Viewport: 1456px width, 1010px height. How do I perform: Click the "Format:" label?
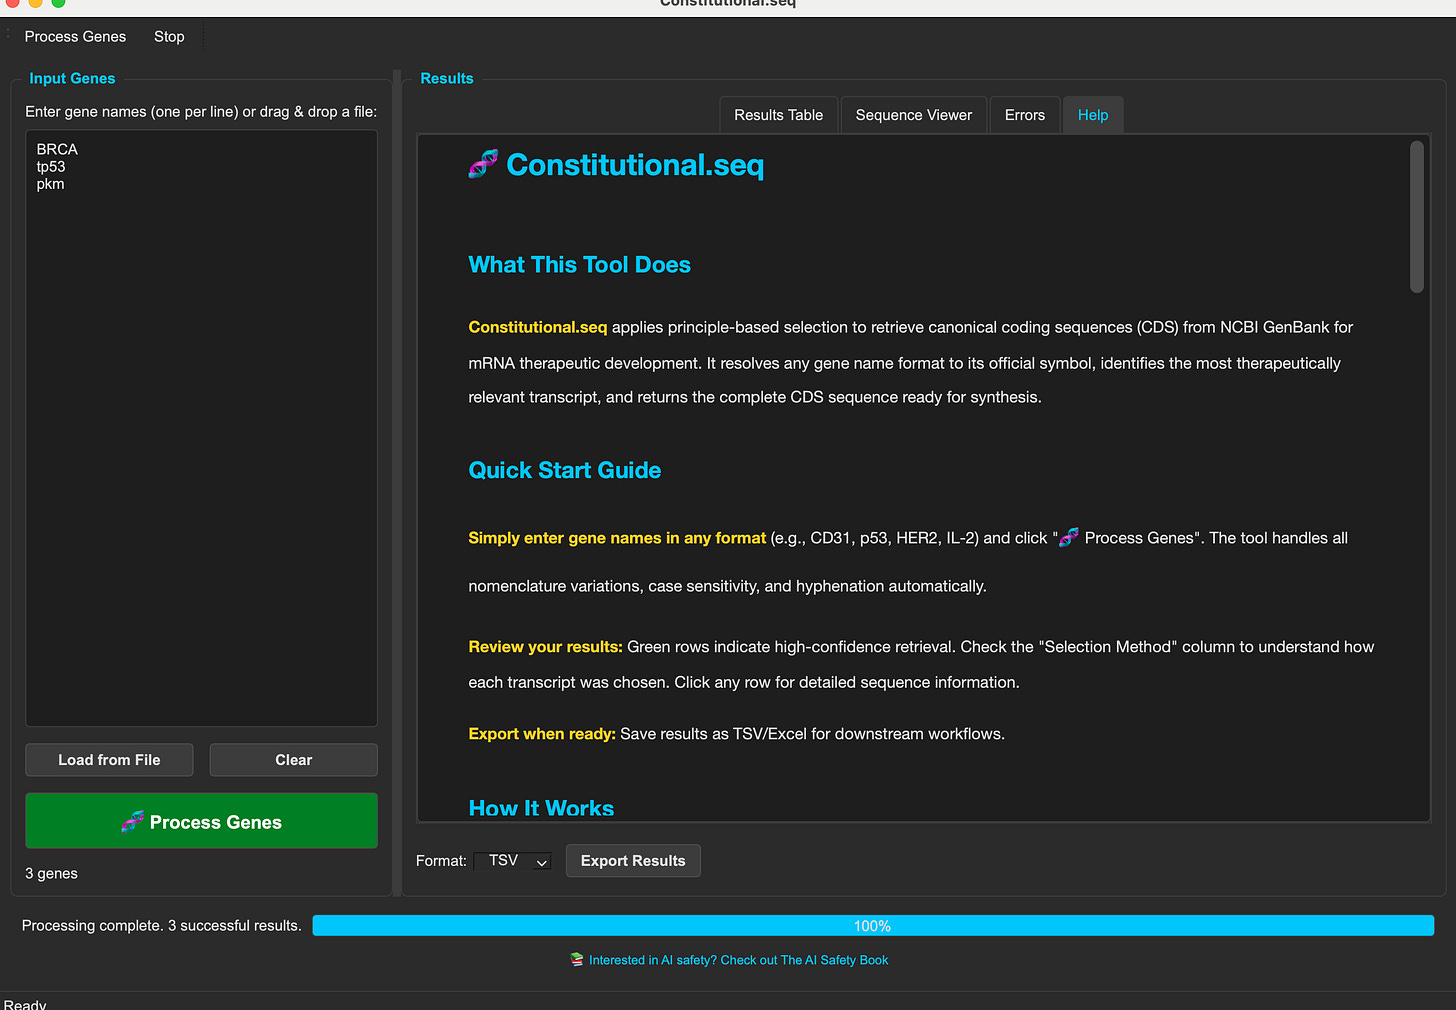441,861
